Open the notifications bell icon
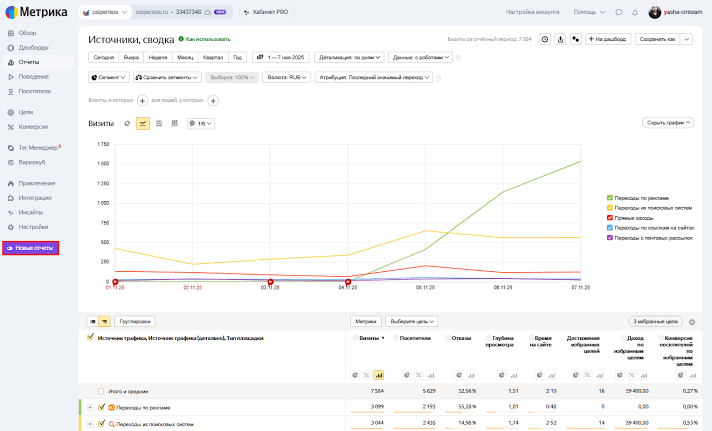Screen dimensions: 712x431 635,12
